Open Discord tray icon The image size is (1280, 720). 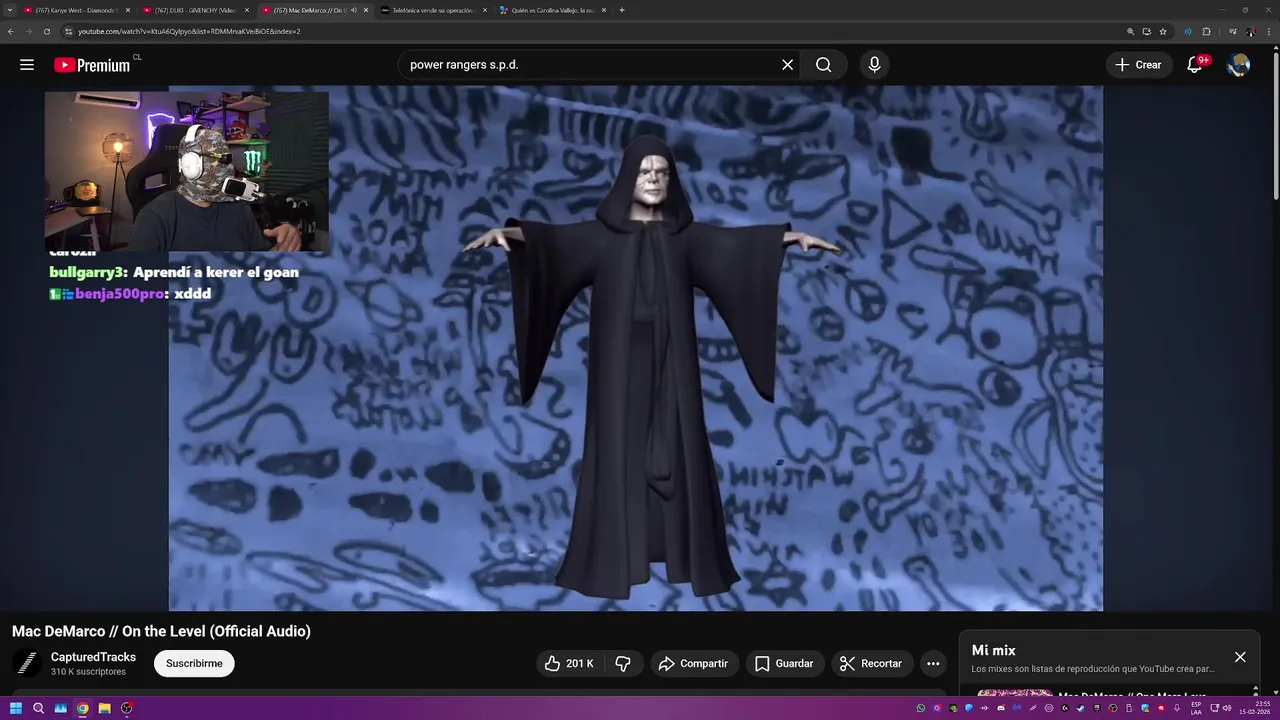point(1001,708)
